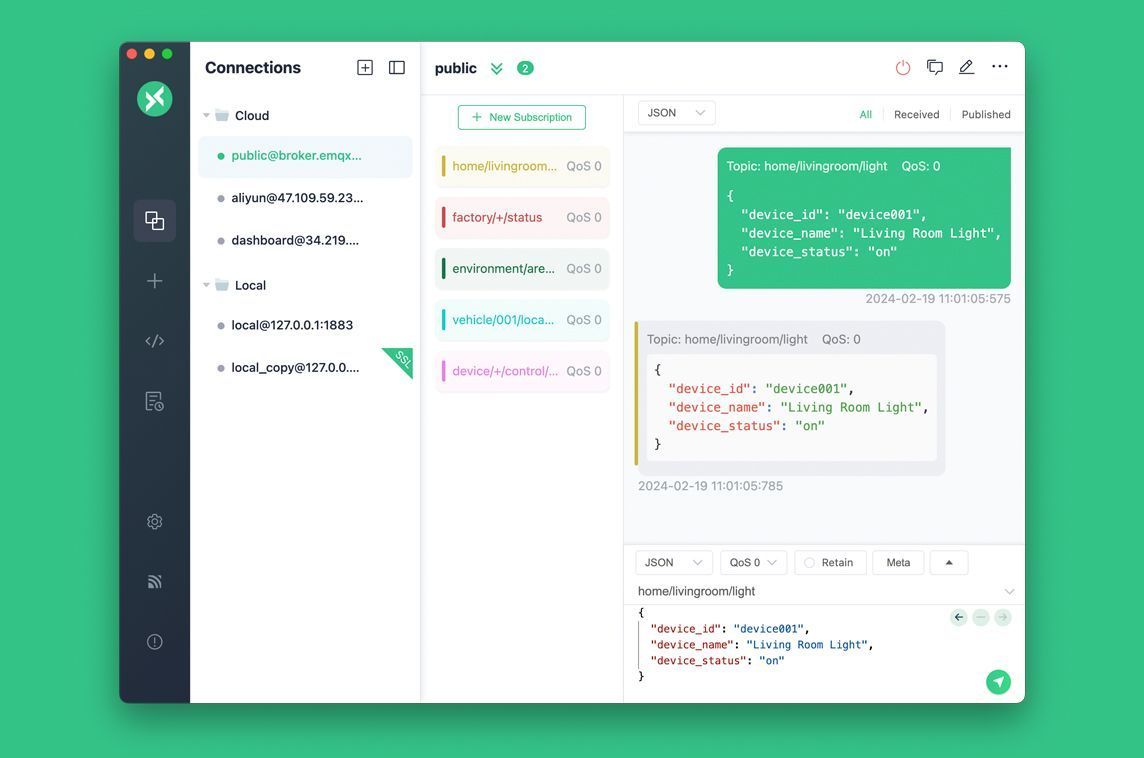
Task: Select dashboard@34.219 connection
Action: (305, 241)
